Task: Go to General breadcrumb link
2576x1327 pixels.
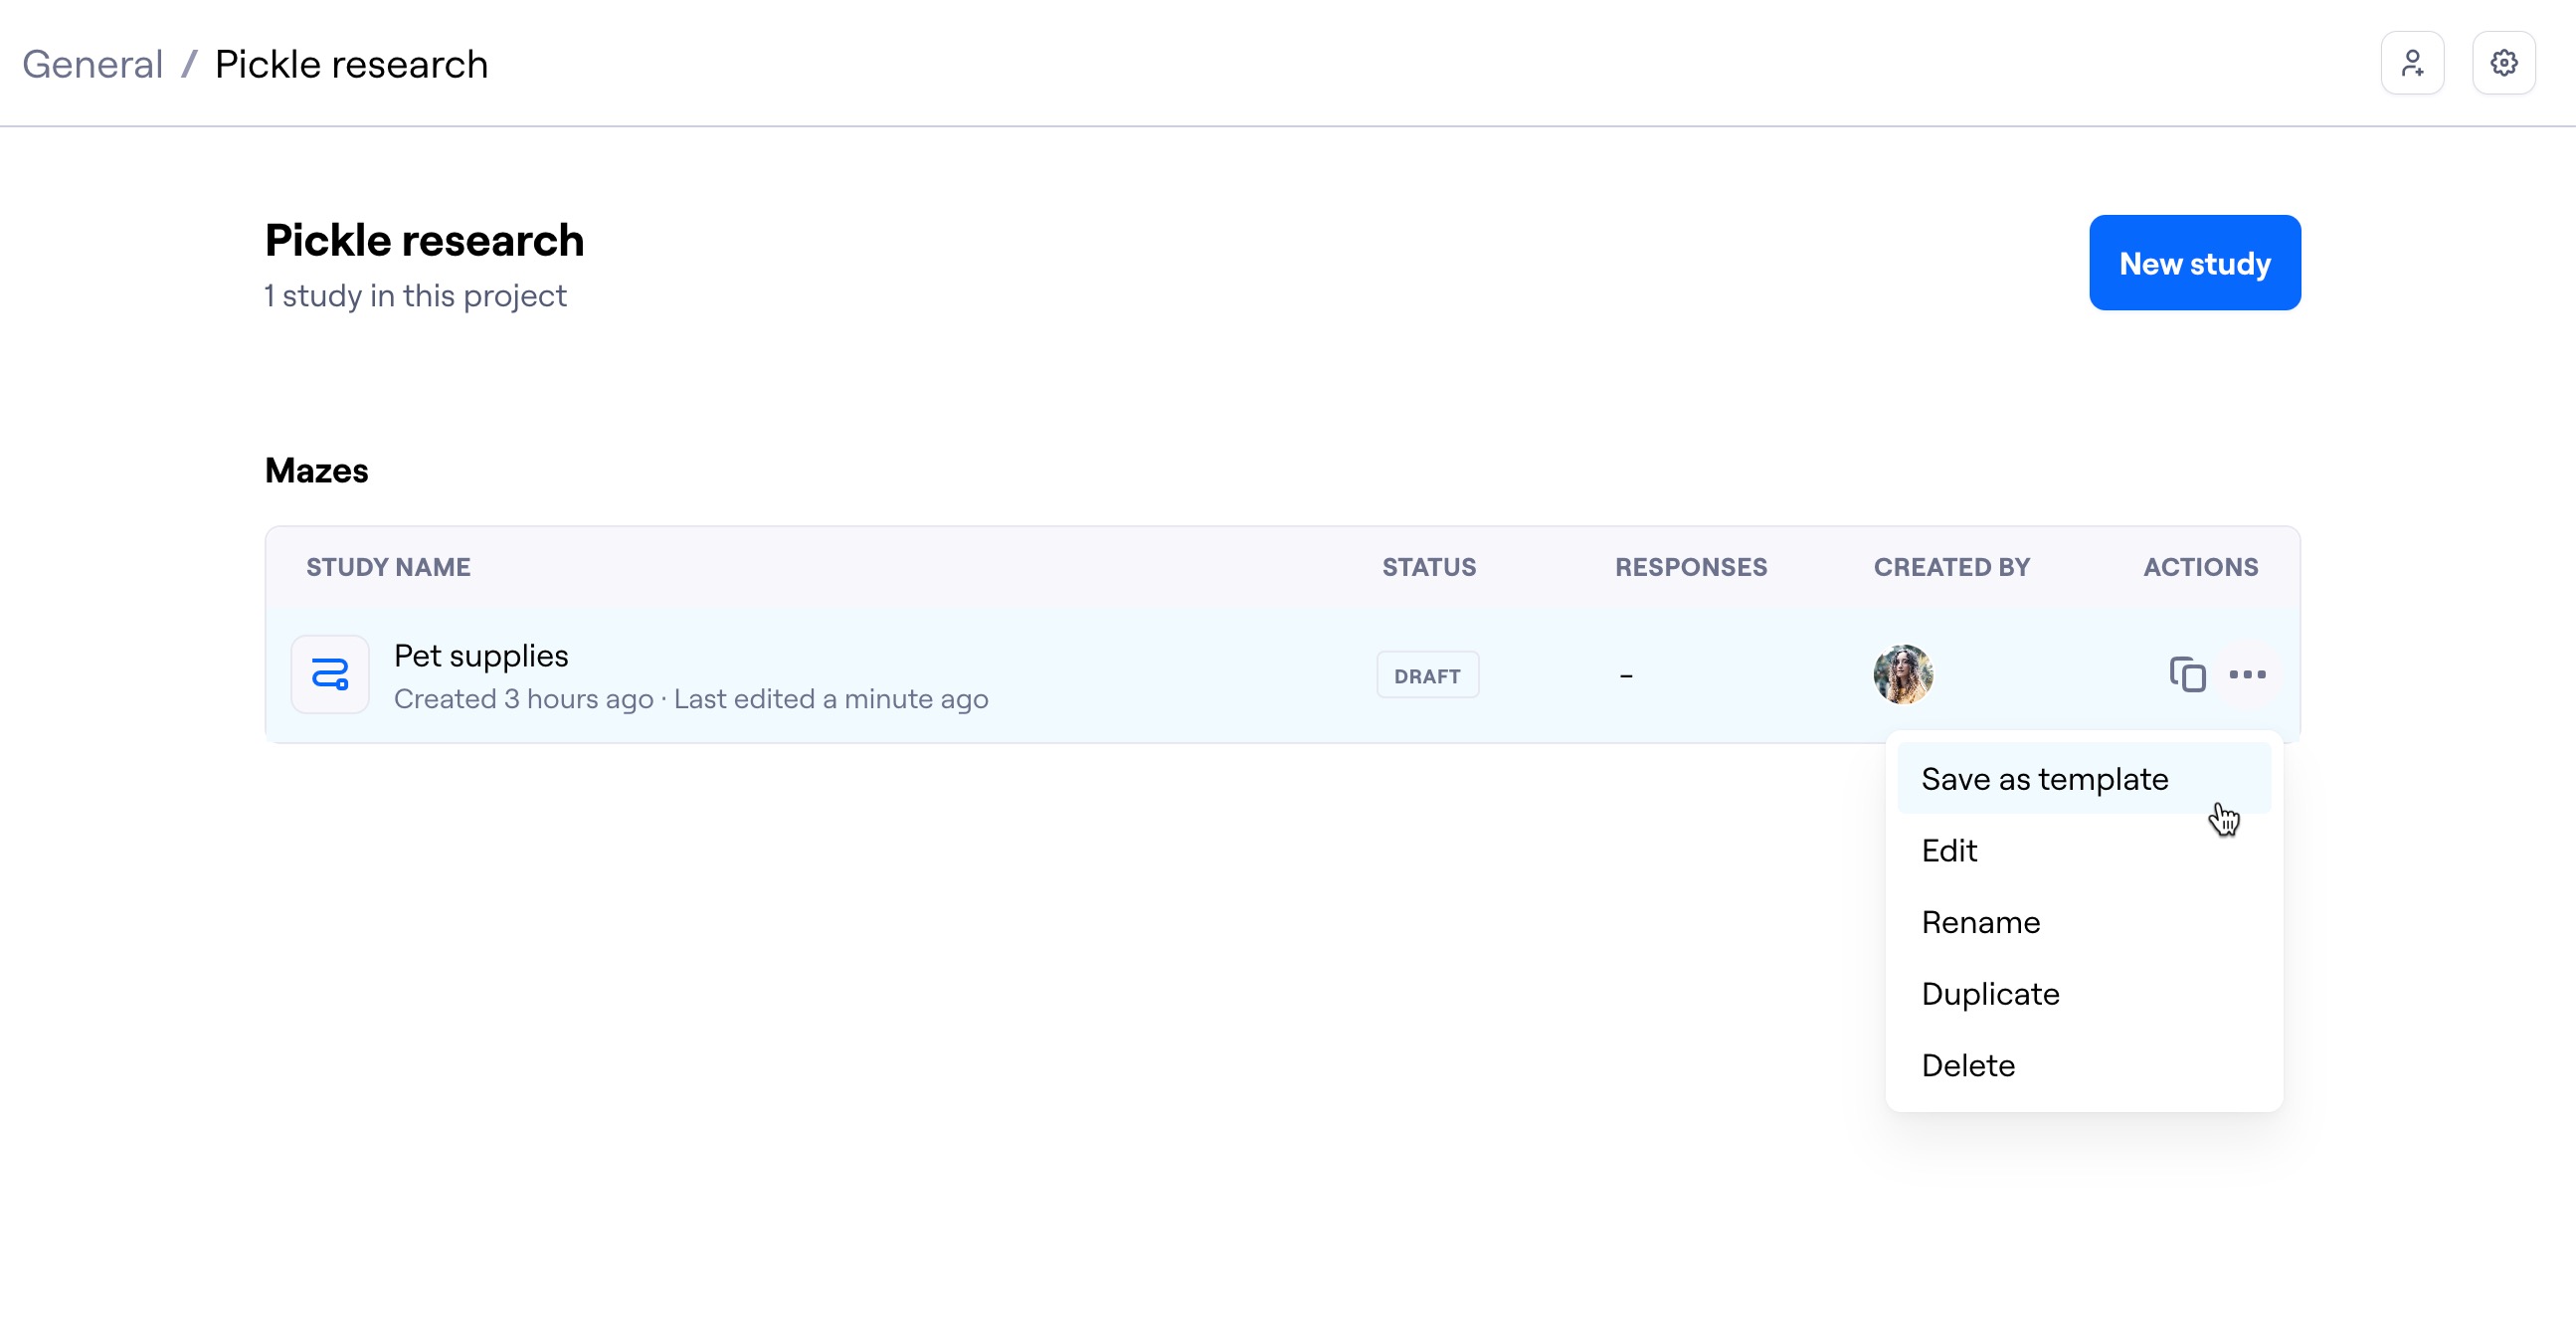Action: tap(92, 65)
